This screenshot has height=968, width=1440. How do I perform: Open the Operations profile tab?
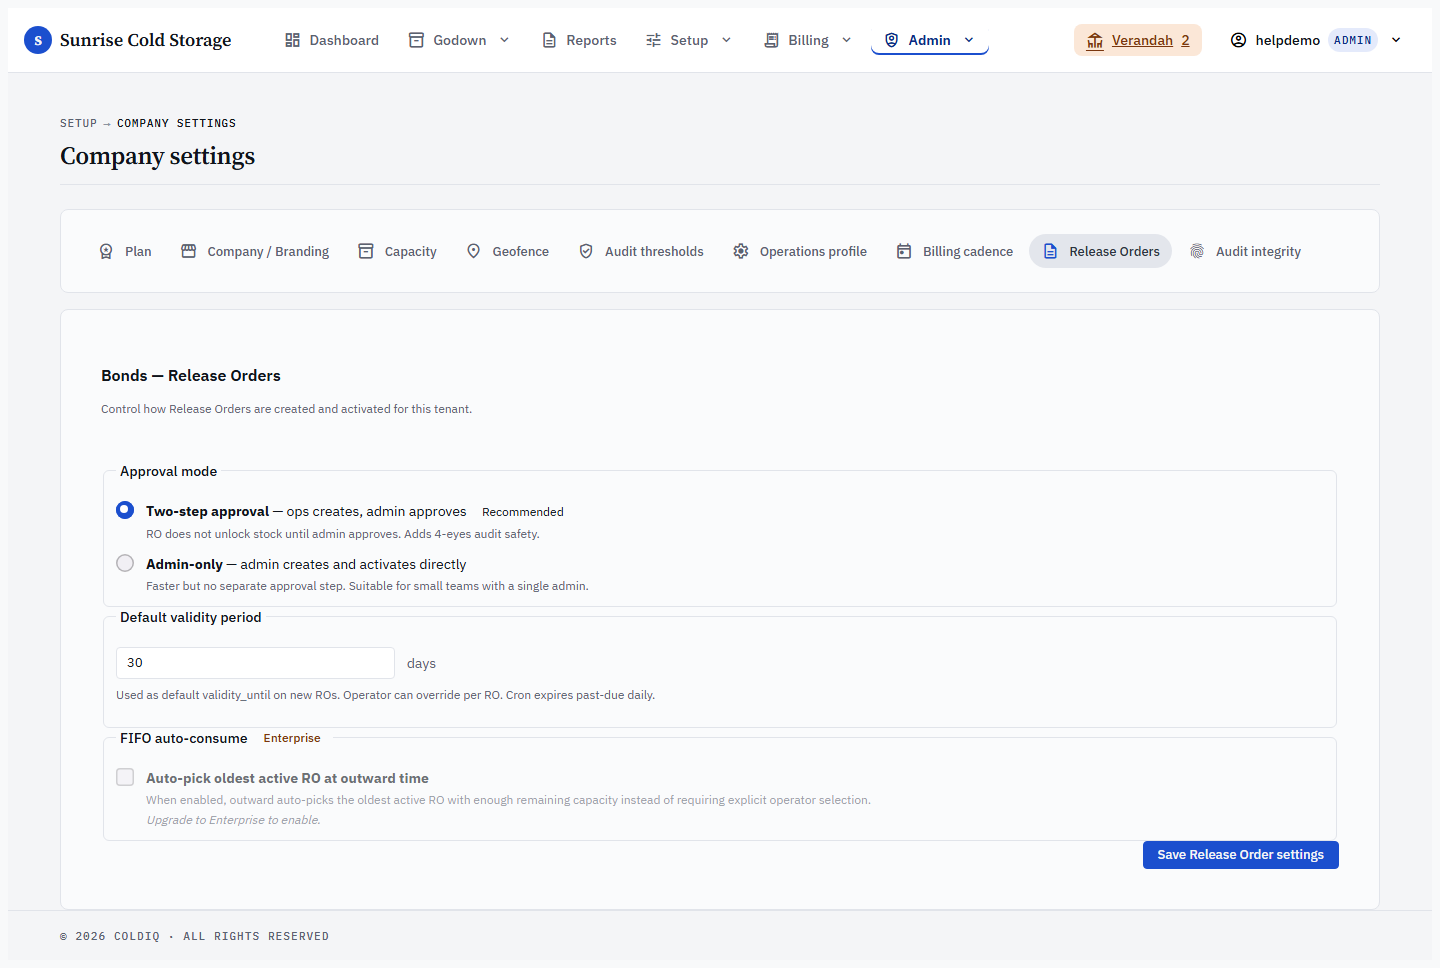800,251
